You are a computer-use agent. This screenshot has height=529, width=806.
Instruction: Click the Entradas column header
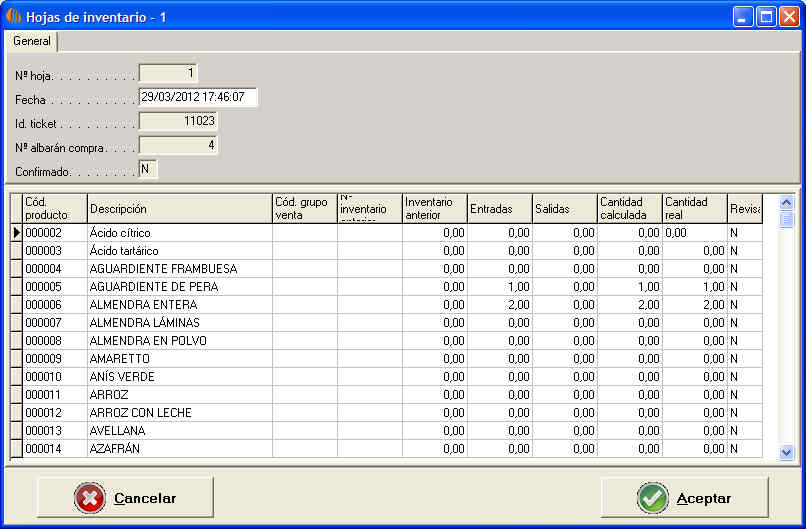coord(499,209)
